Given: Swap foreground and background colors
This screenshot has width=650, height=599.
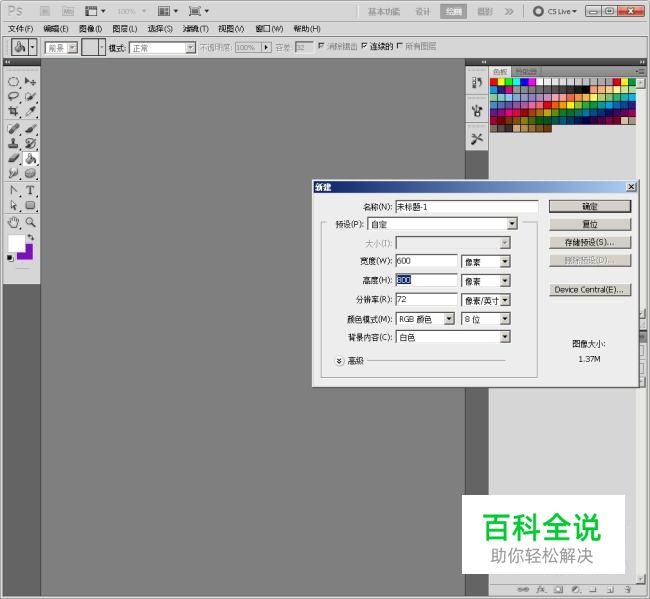Looking at the screenshot, I should 31,237.
